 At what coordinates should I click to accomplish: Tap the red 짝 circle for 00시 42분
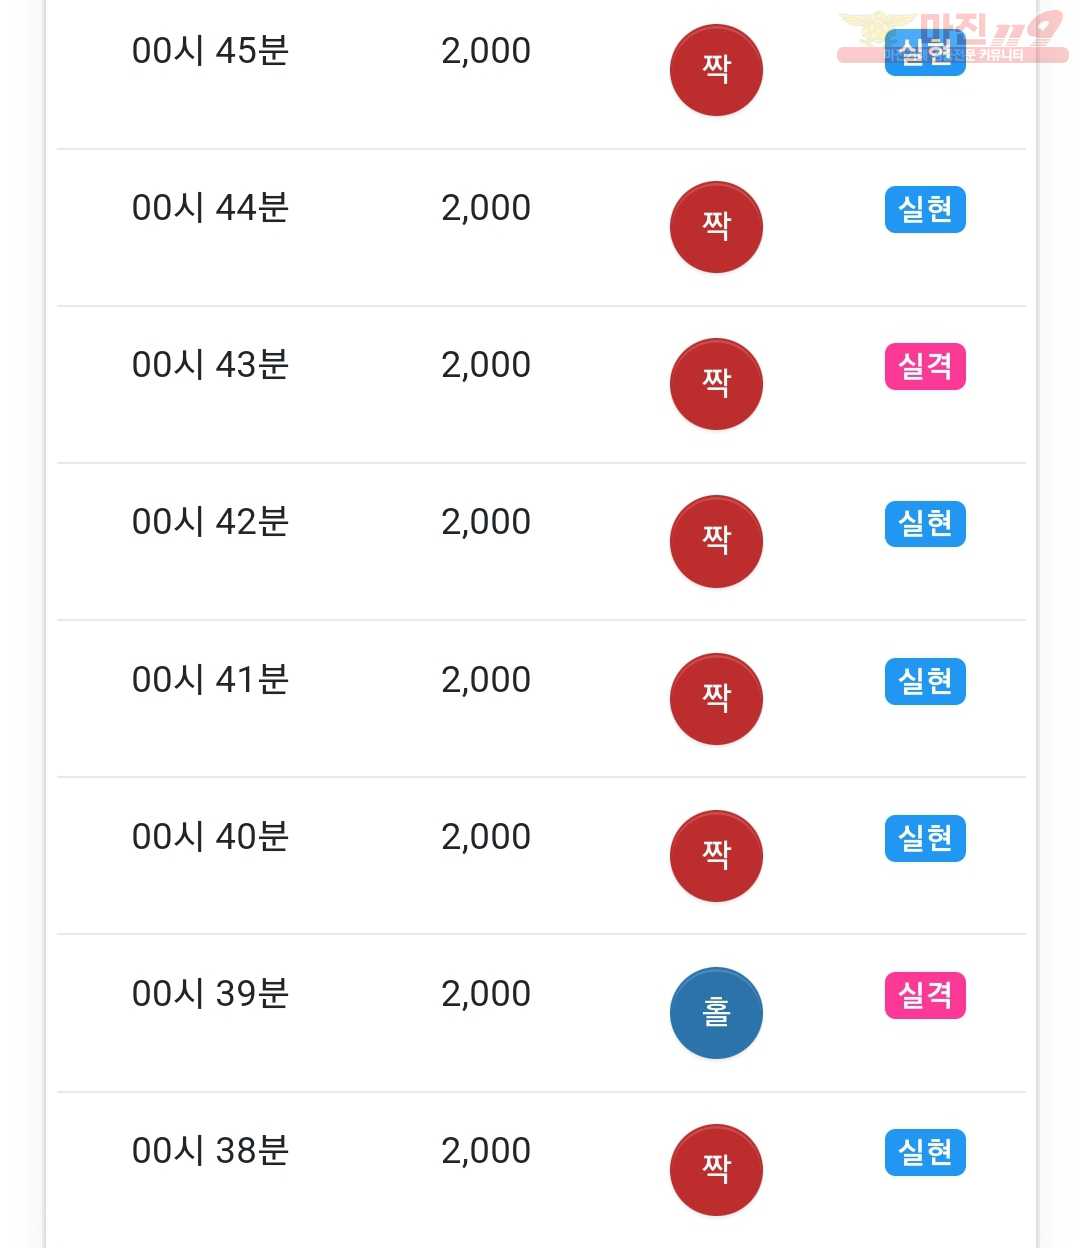click(x=716, y=541)
